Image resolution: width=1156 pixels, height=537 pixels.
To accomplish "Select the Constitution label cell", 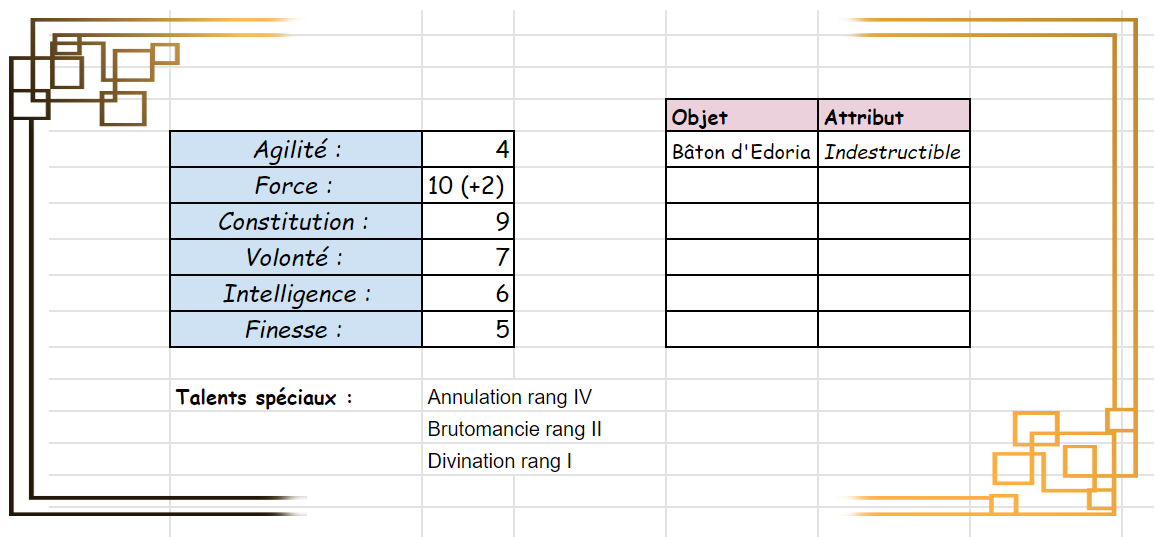I will [x=296, y=222].
